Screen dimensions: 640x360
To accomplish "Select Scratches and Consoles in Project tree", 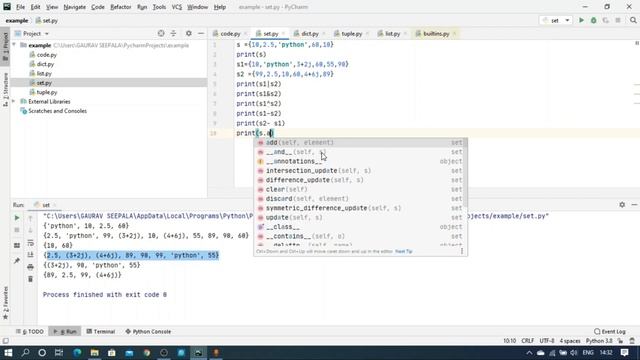I will tap(57, 111).
